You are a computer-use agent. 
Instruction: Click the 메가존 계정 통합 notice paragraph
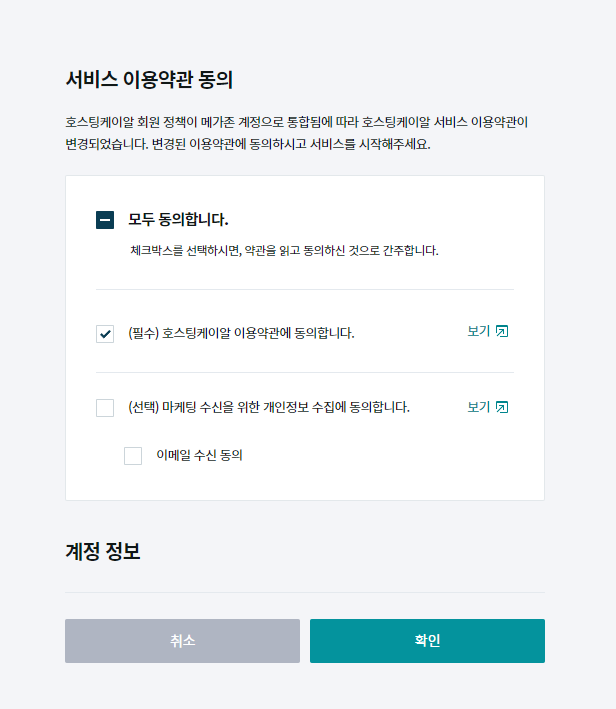coord(297,133)
